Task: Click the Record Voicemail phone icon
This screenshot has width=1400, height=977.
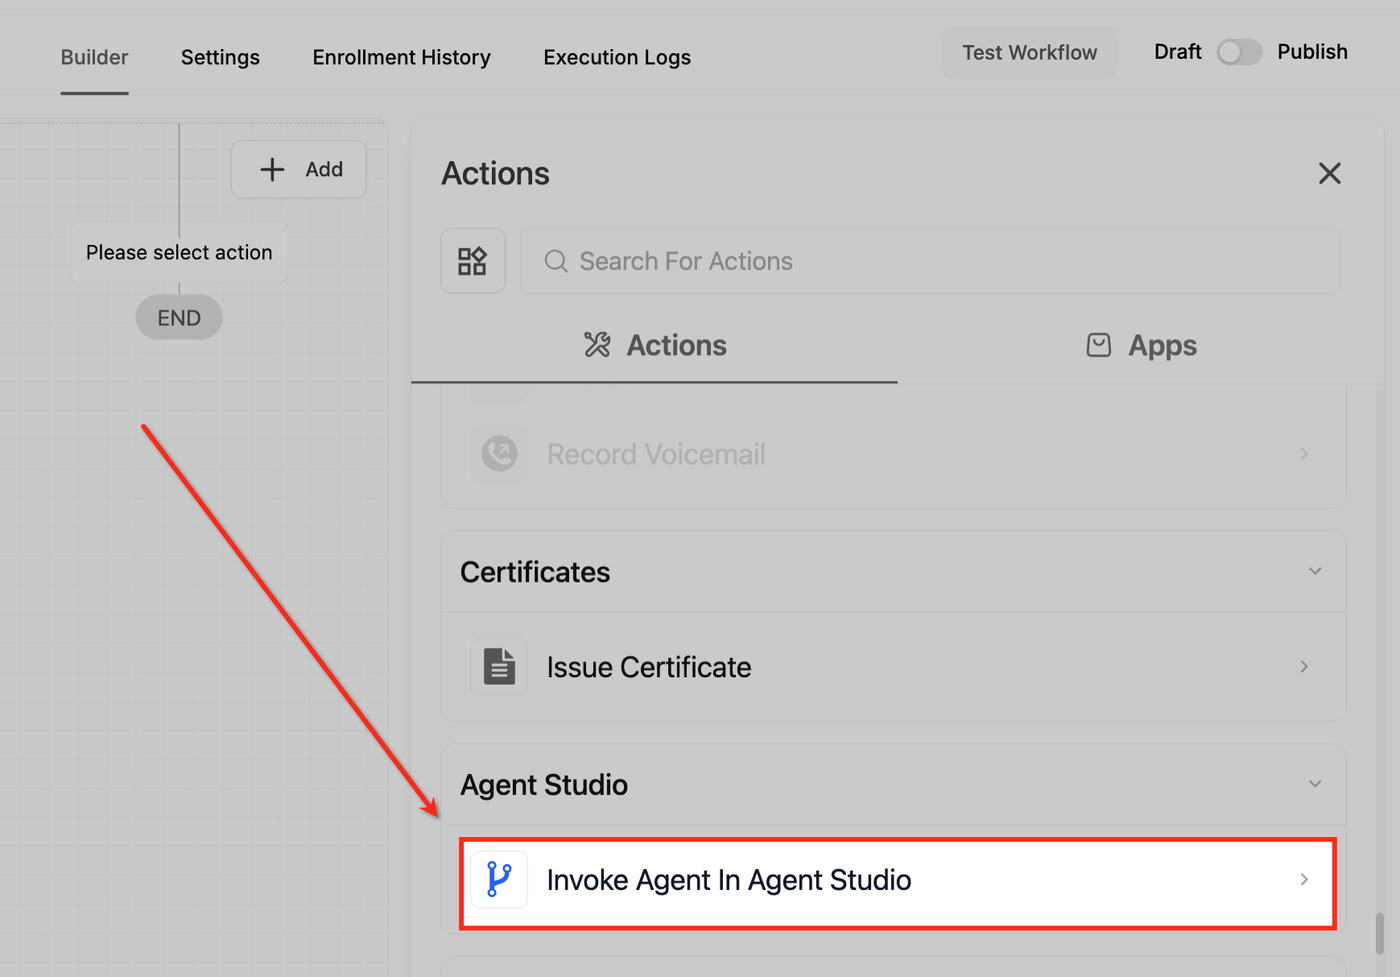Action: [499, 454]
